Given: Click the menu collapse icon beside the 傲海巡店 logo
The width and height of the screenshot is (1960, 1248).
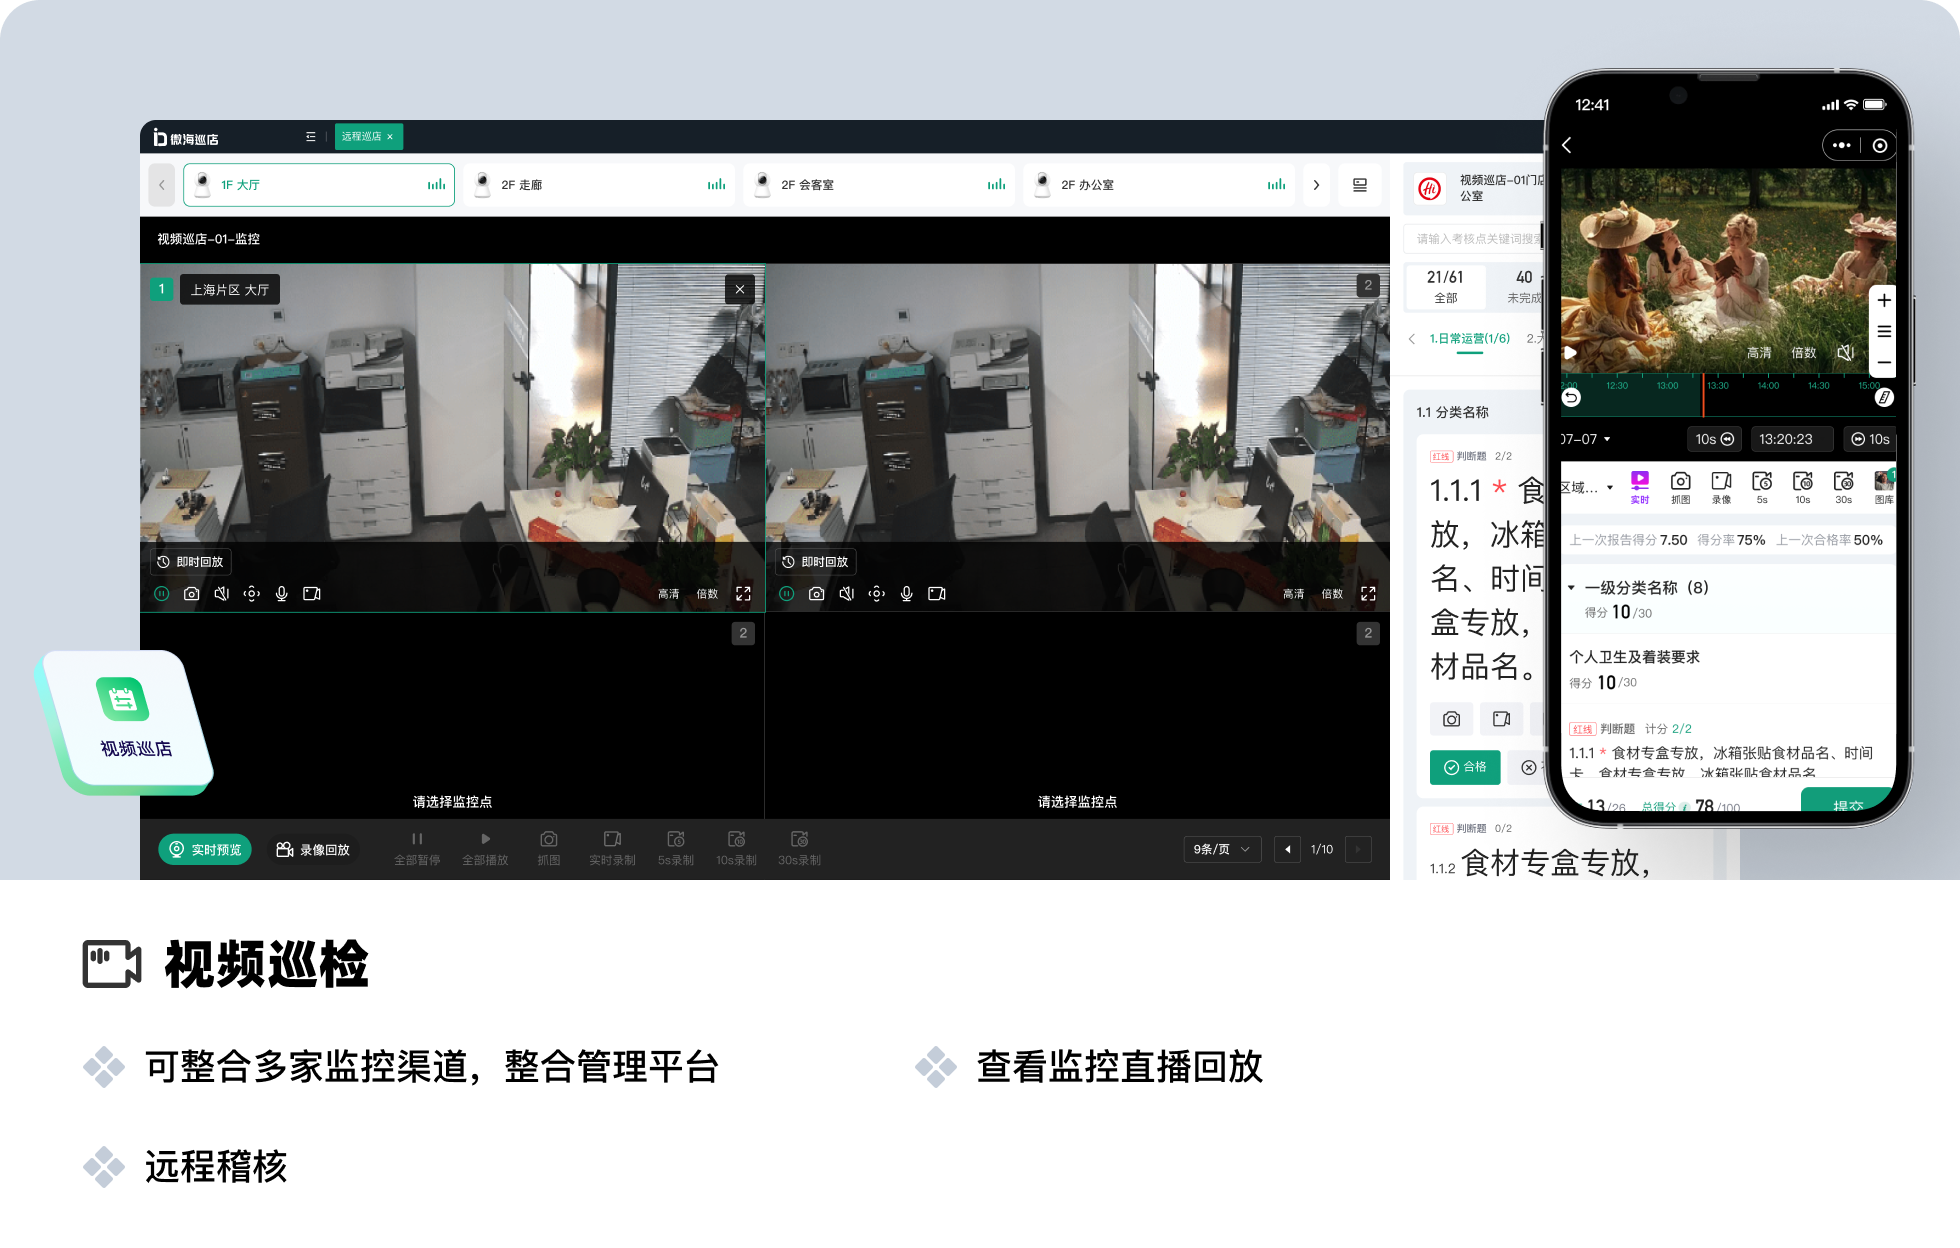Looking at the screenshot, I should 310,137.
